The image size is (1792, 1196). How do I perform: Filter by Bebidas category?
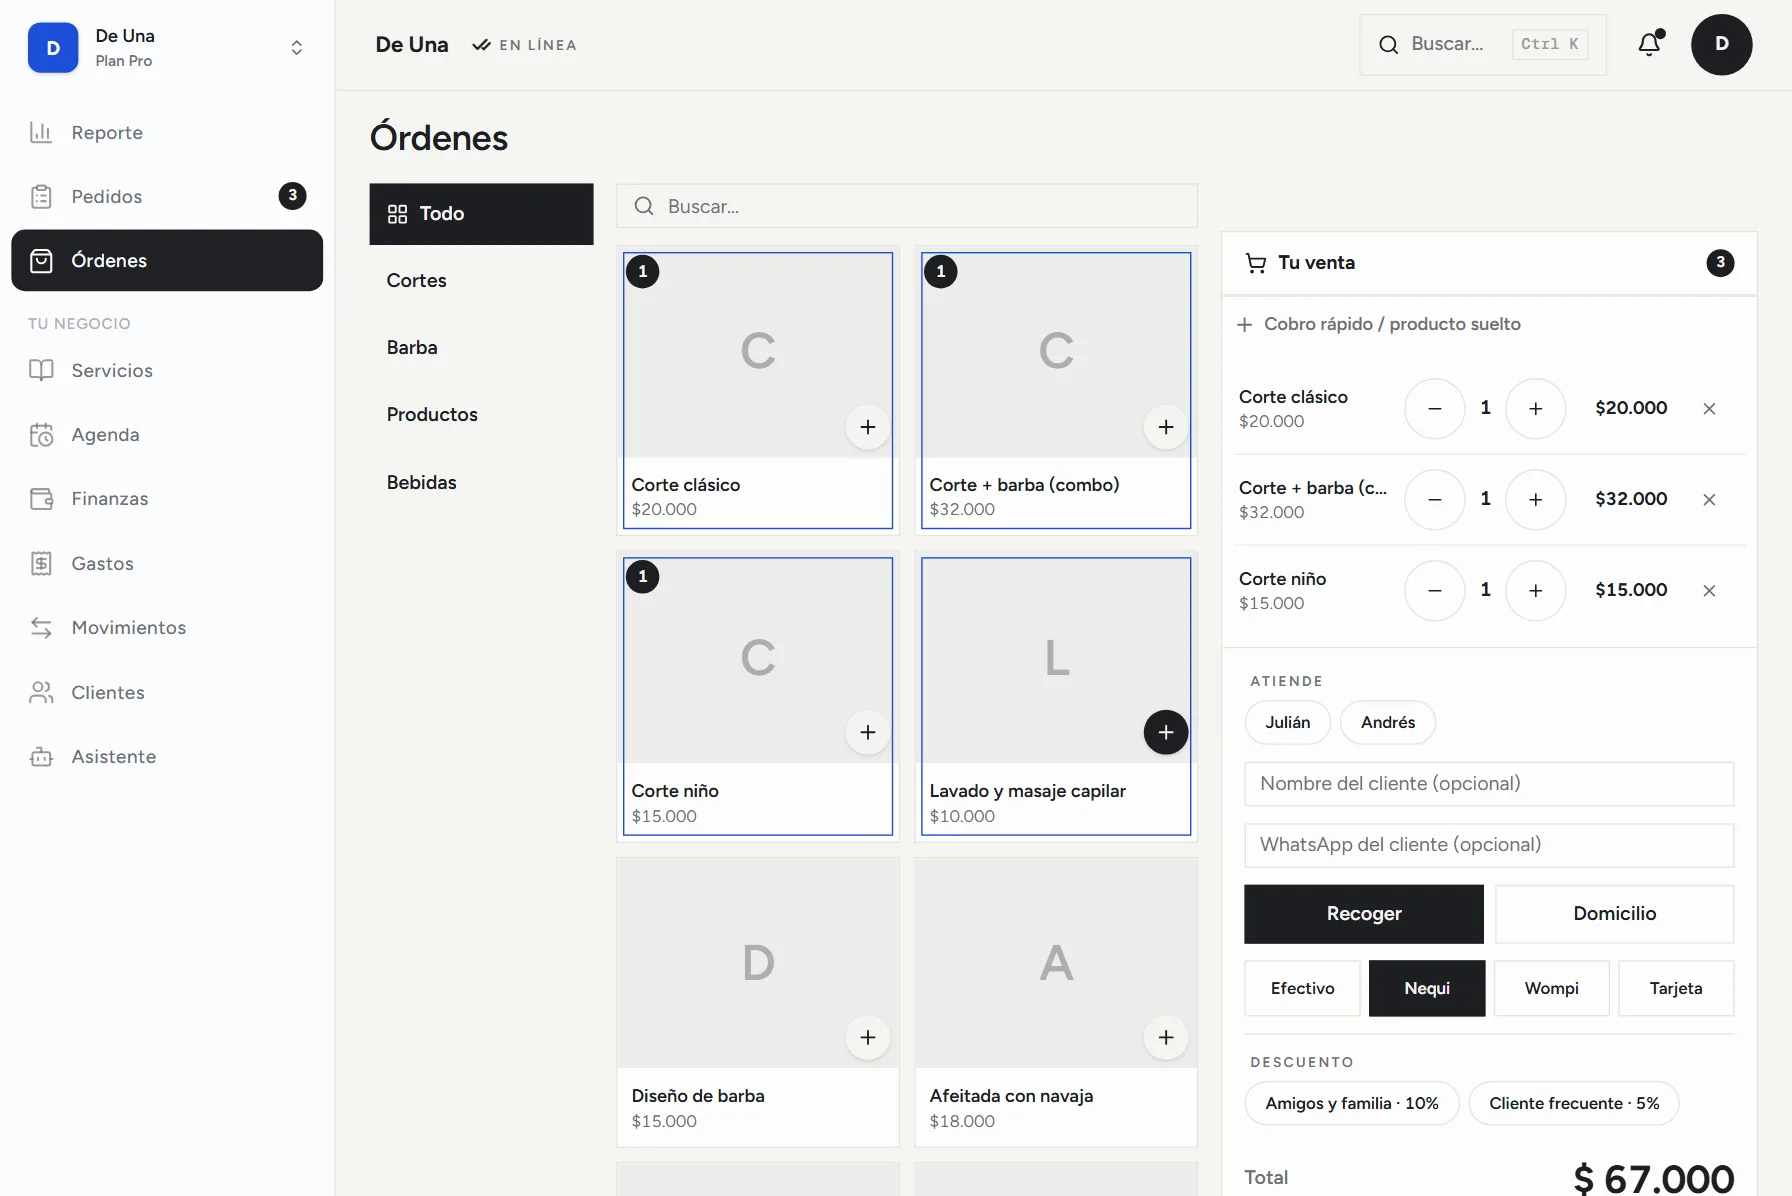coord(481,483)
